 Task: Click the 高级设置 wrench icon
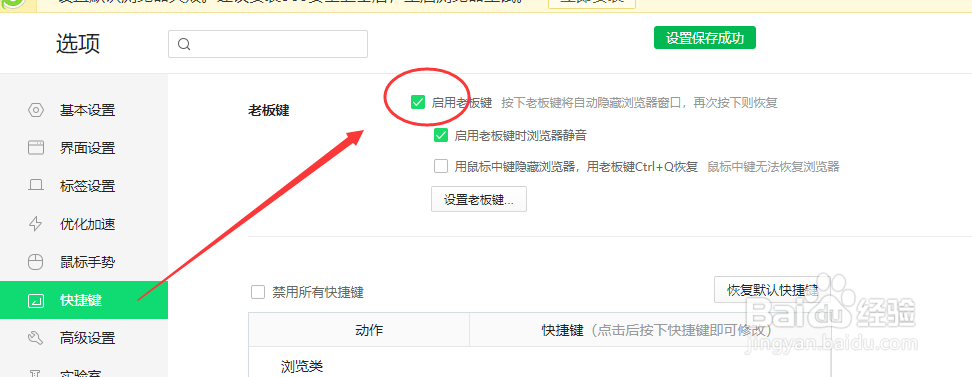(x=36, y=339)
